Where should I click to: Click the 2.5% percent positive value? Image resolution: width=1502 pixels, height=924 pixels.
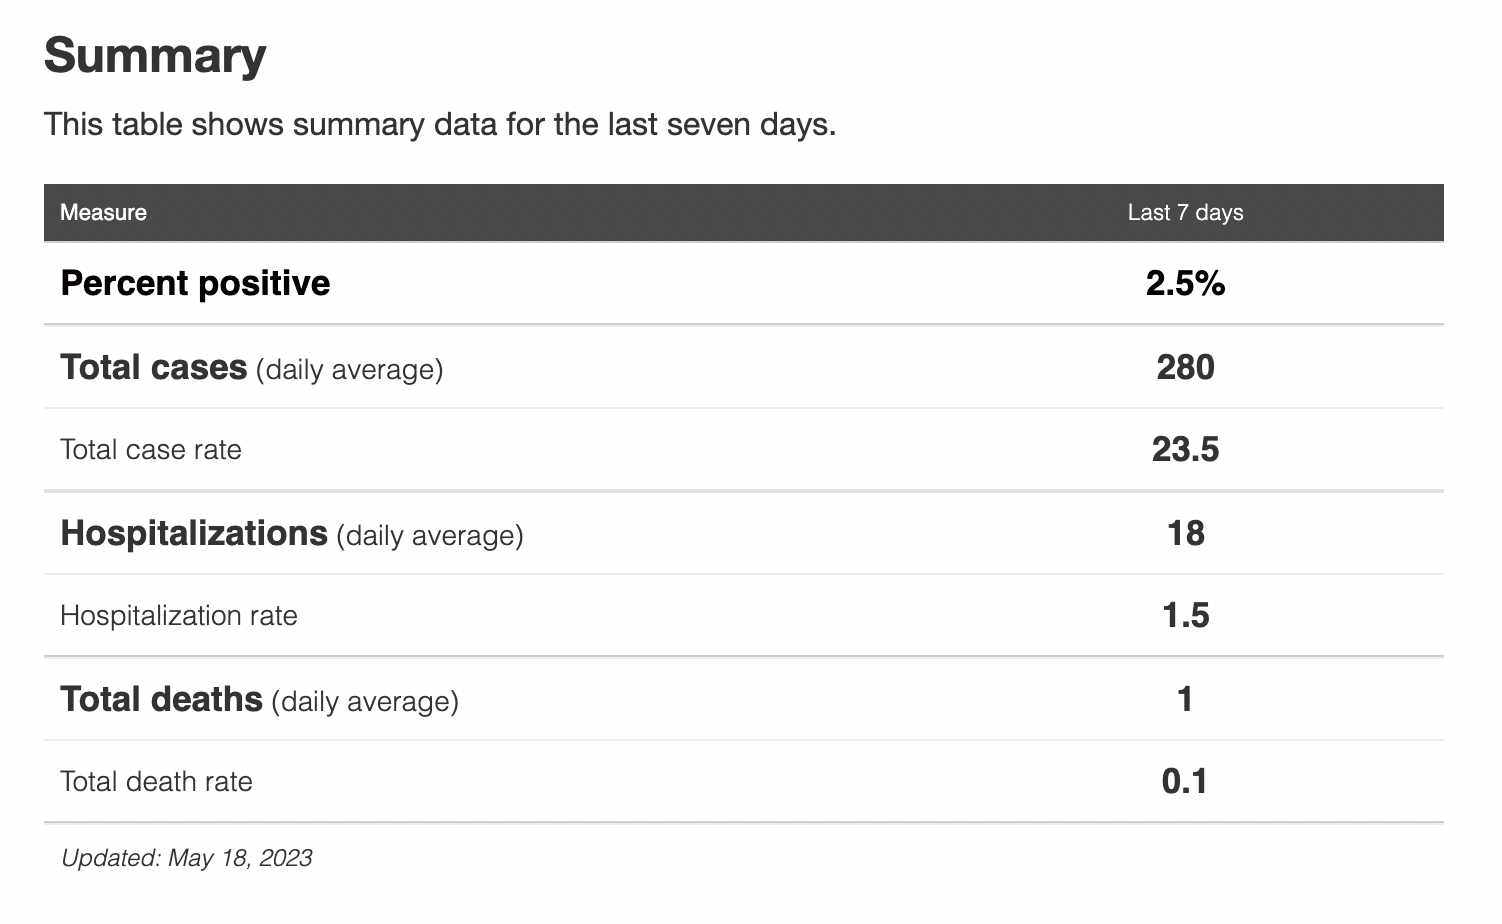1185,284
